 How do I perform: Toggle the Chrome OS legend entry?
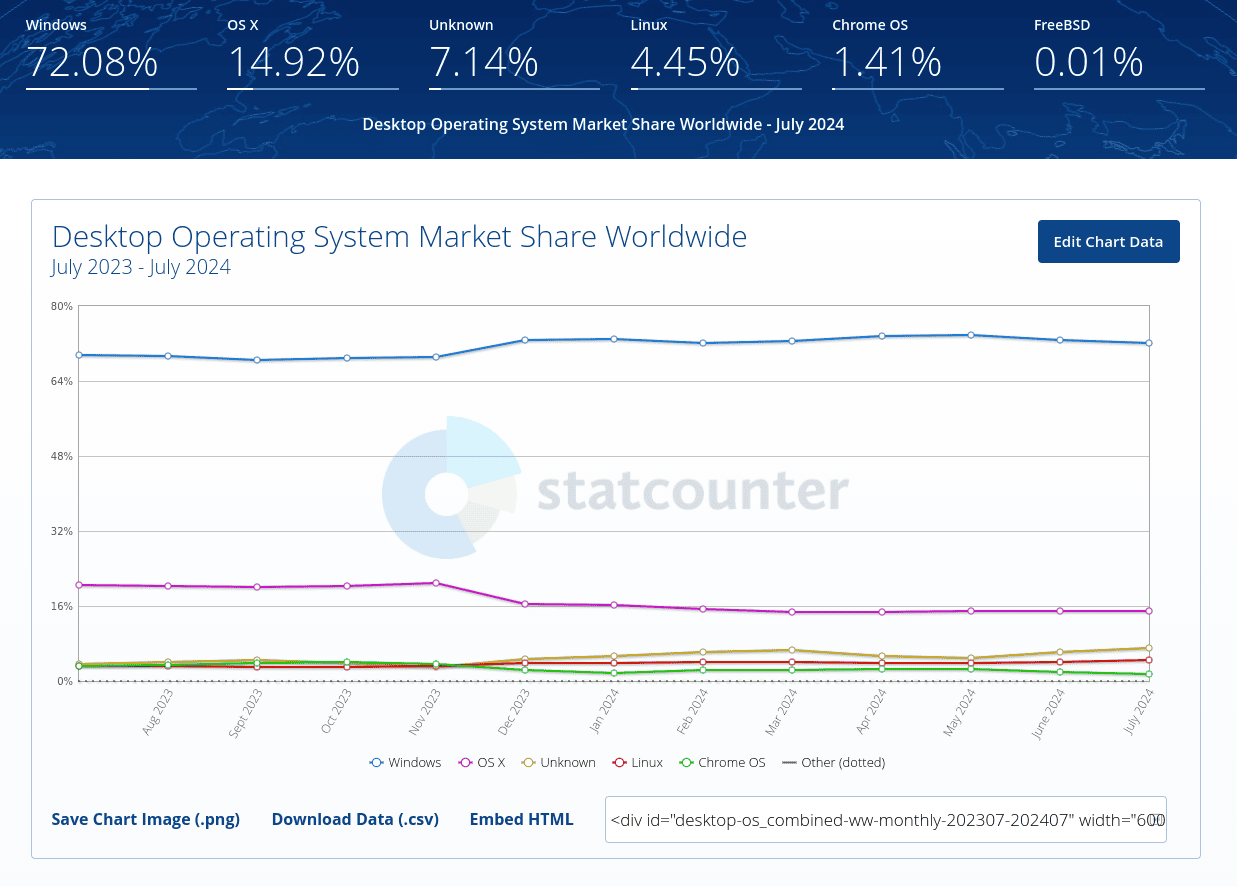(x=723, y=762)
